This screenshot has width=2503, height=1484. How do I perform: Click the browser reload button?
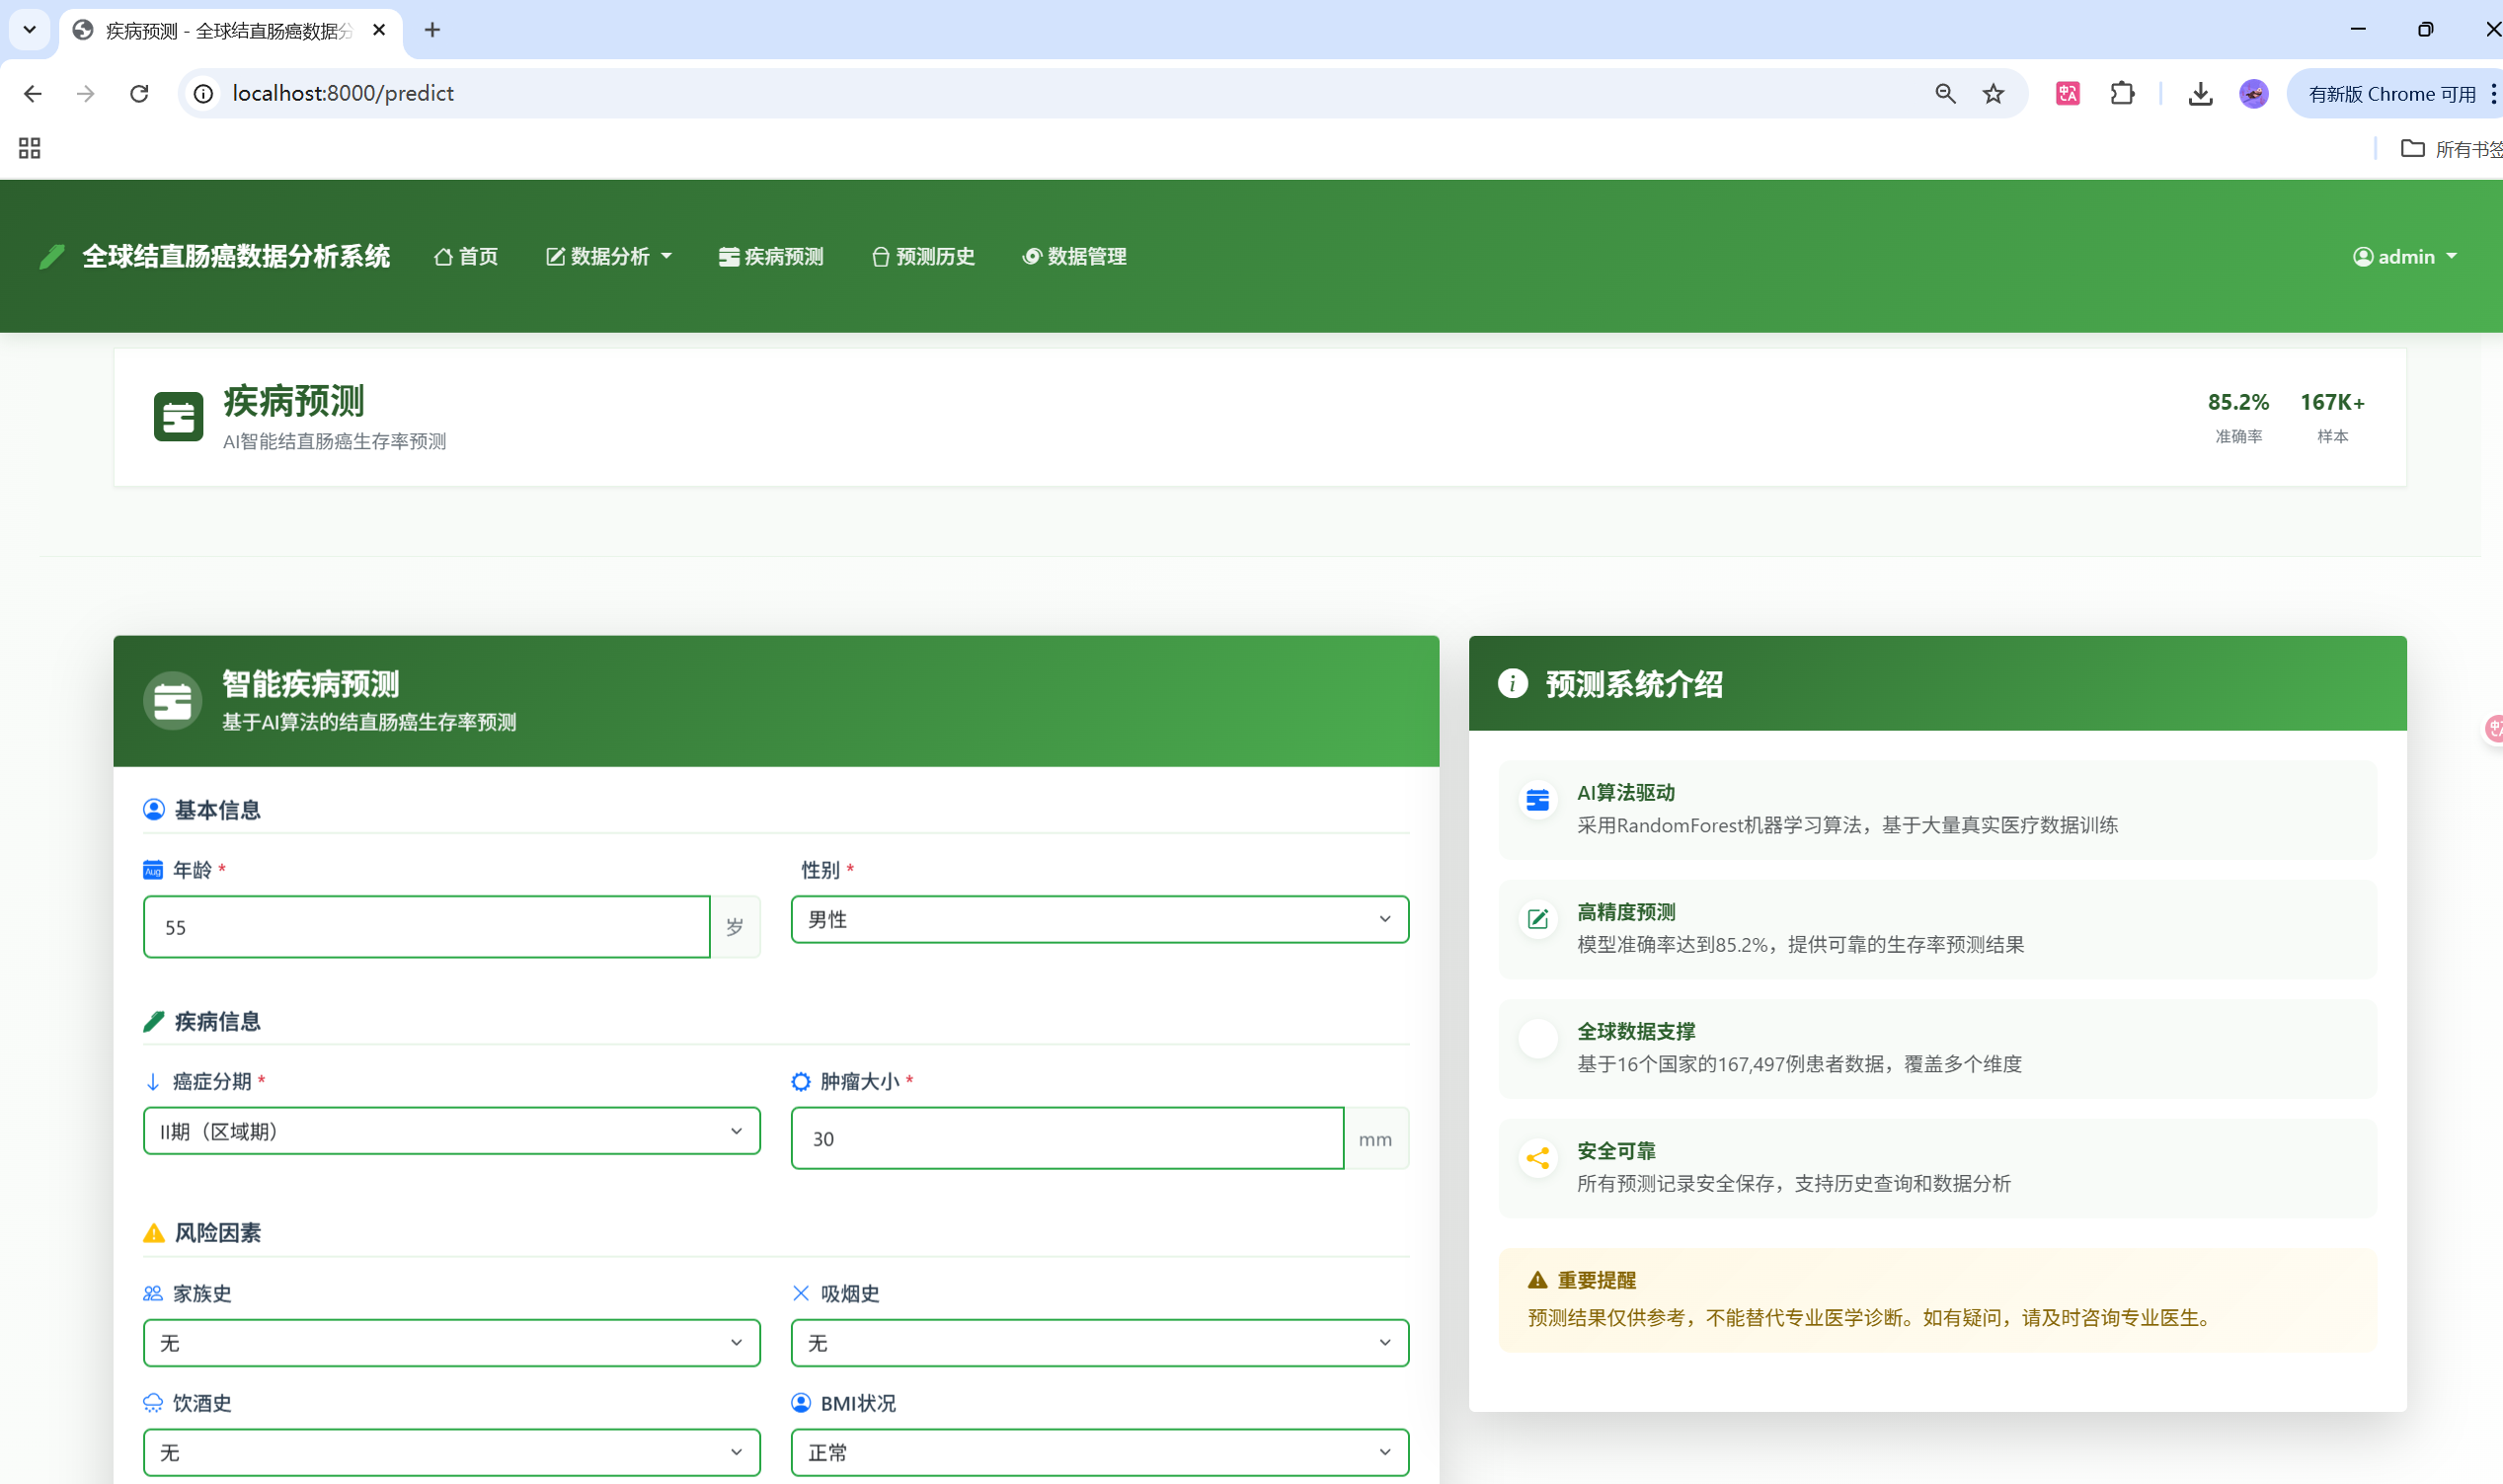(x=140, y=93)
